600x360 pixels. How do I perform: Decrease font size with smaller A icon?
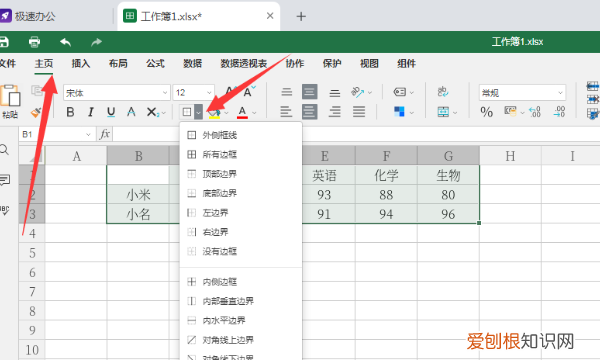click(249, 92)
